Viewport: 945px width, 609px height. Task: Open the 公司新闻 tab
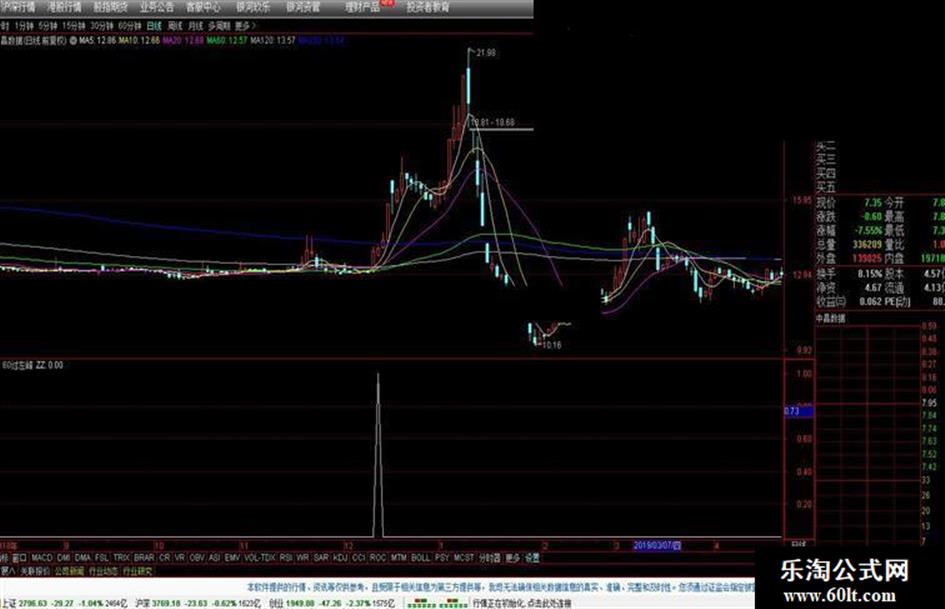point(69,571)
